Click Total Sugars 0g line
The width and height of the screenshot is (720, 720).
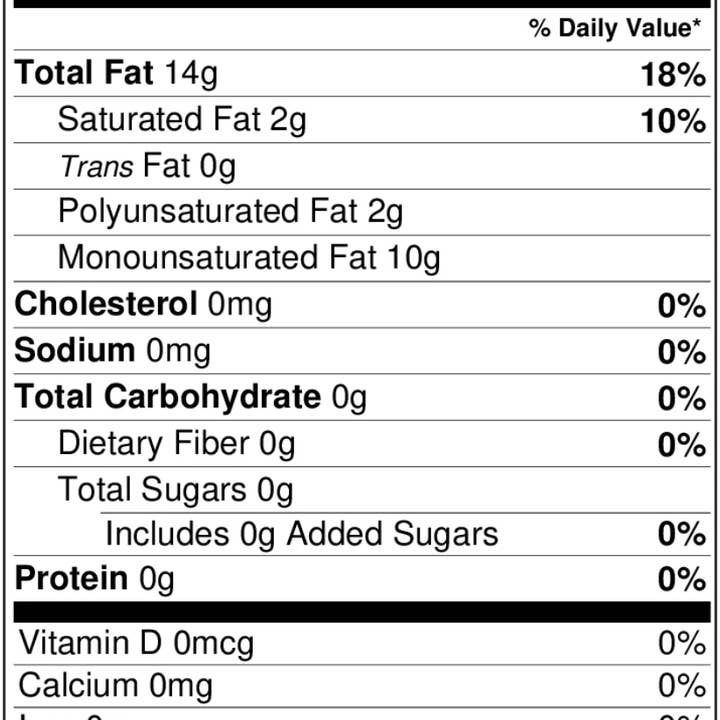tap(175, 490)
